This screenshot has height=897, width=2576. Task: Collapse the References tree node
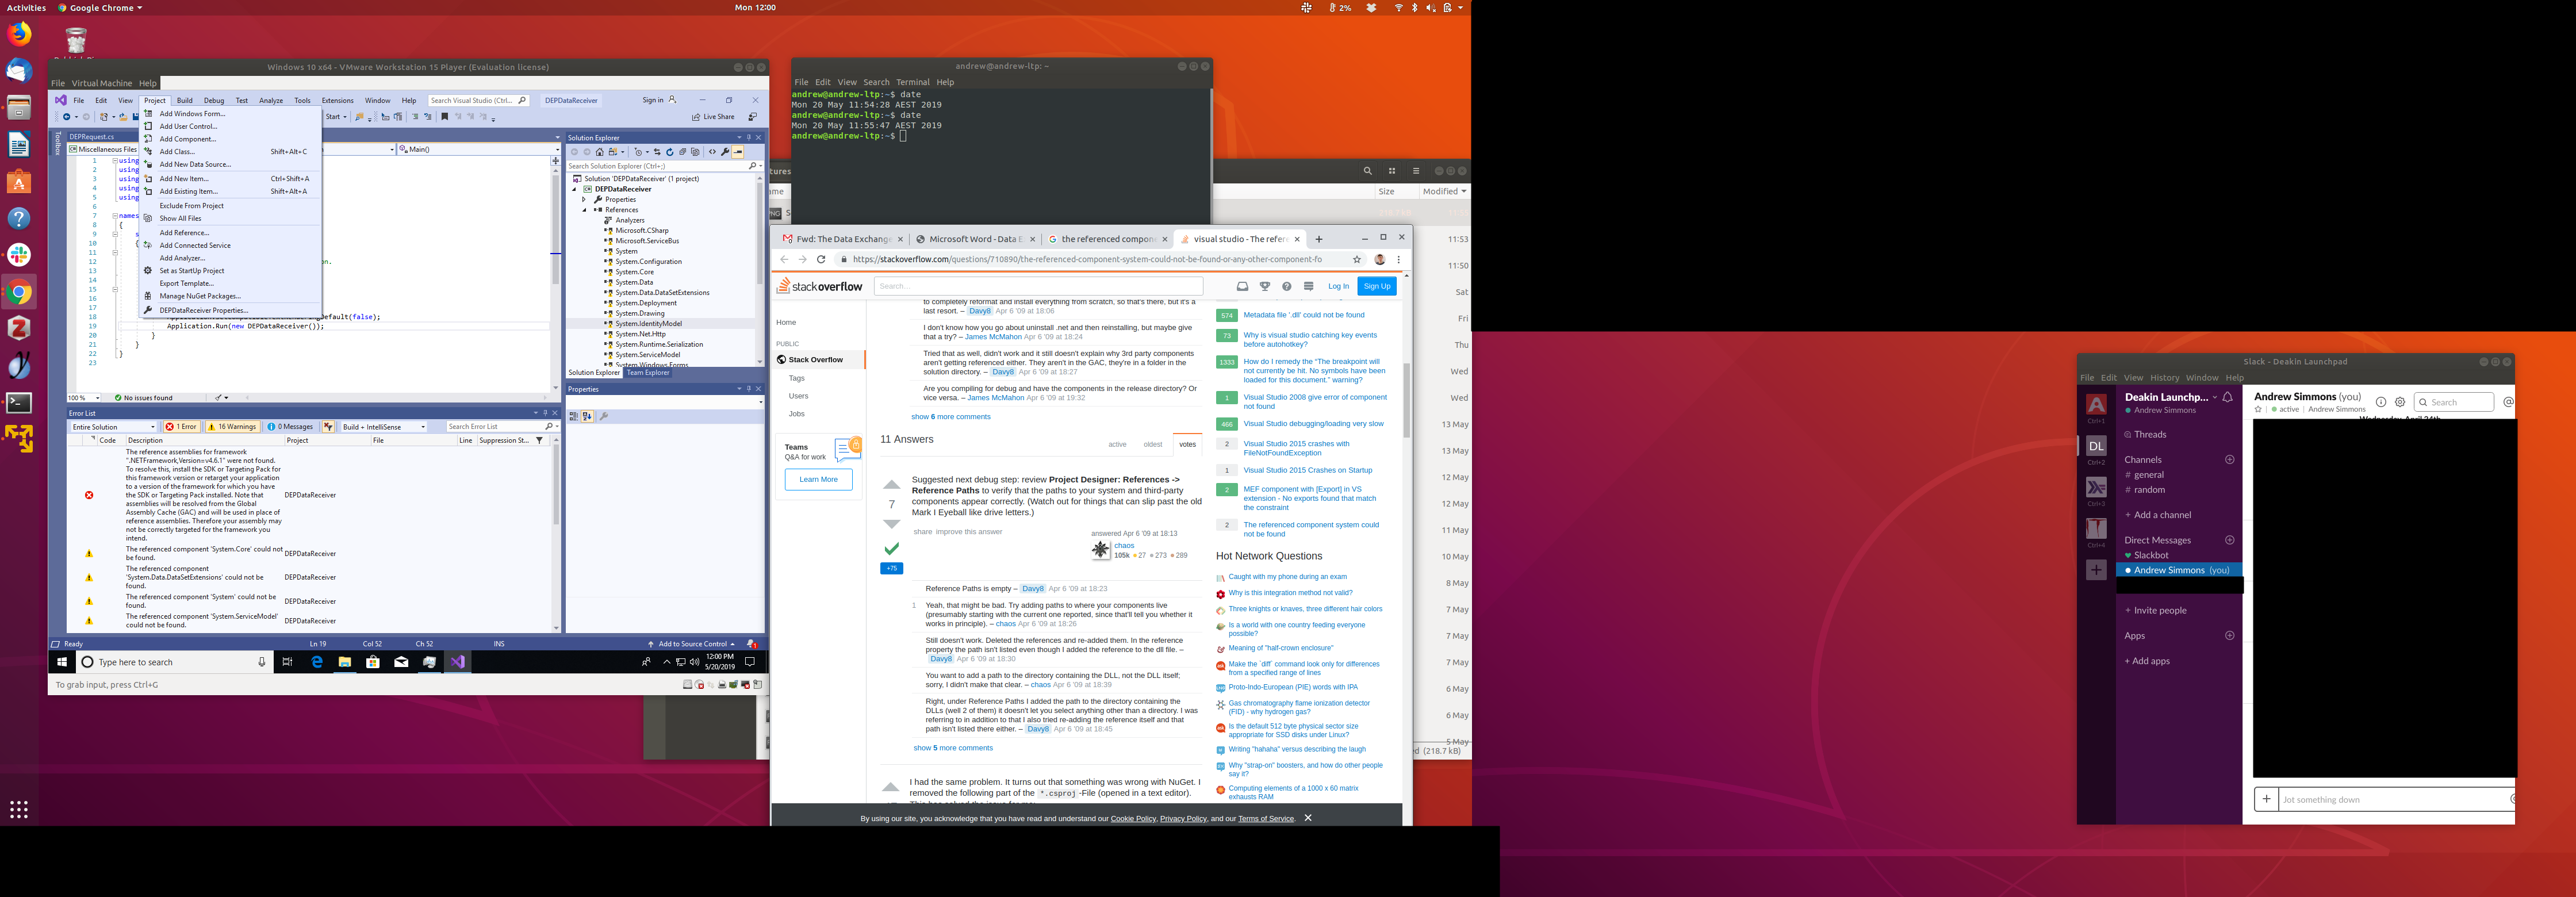pyautogui.click(x=585, y=210)
